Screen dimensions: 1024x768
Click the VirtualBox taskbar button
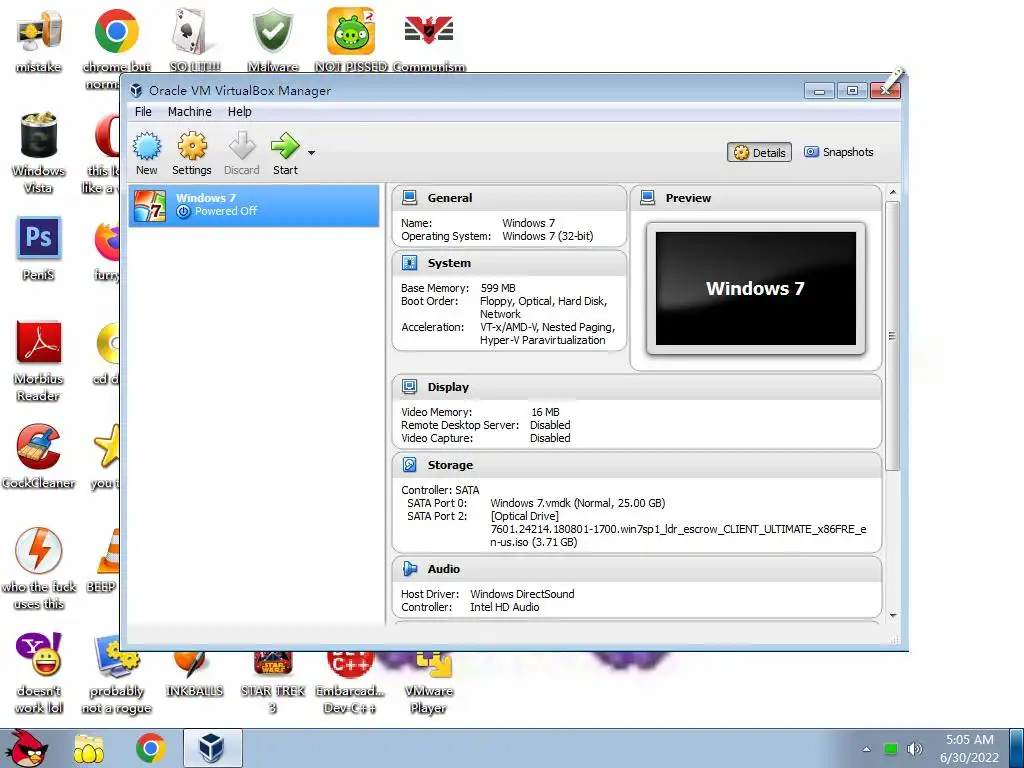213,748
